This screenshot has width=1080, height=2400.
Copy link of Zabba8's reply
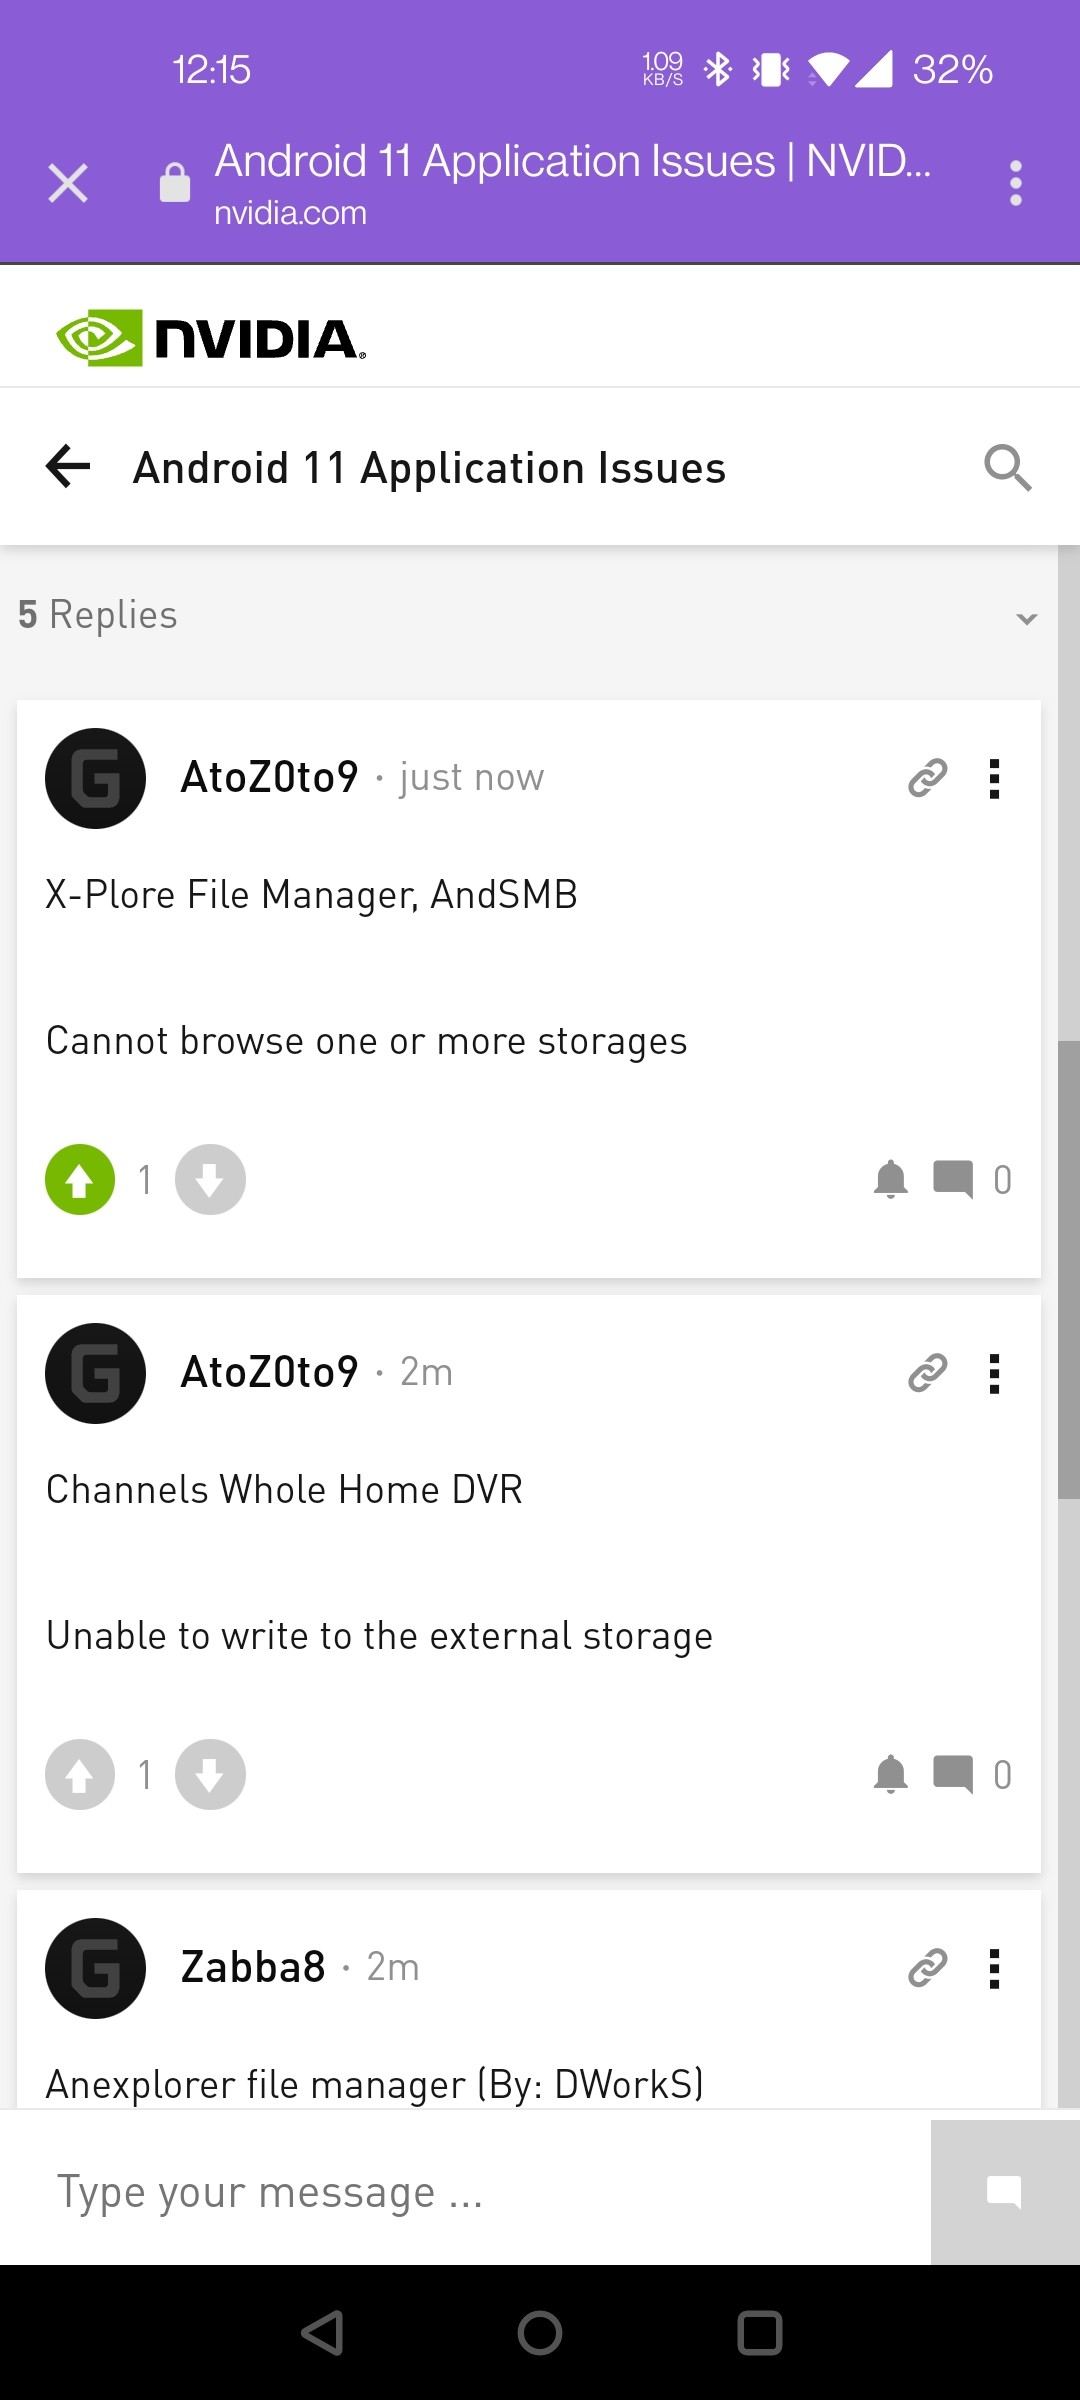tap(927, 1968)
